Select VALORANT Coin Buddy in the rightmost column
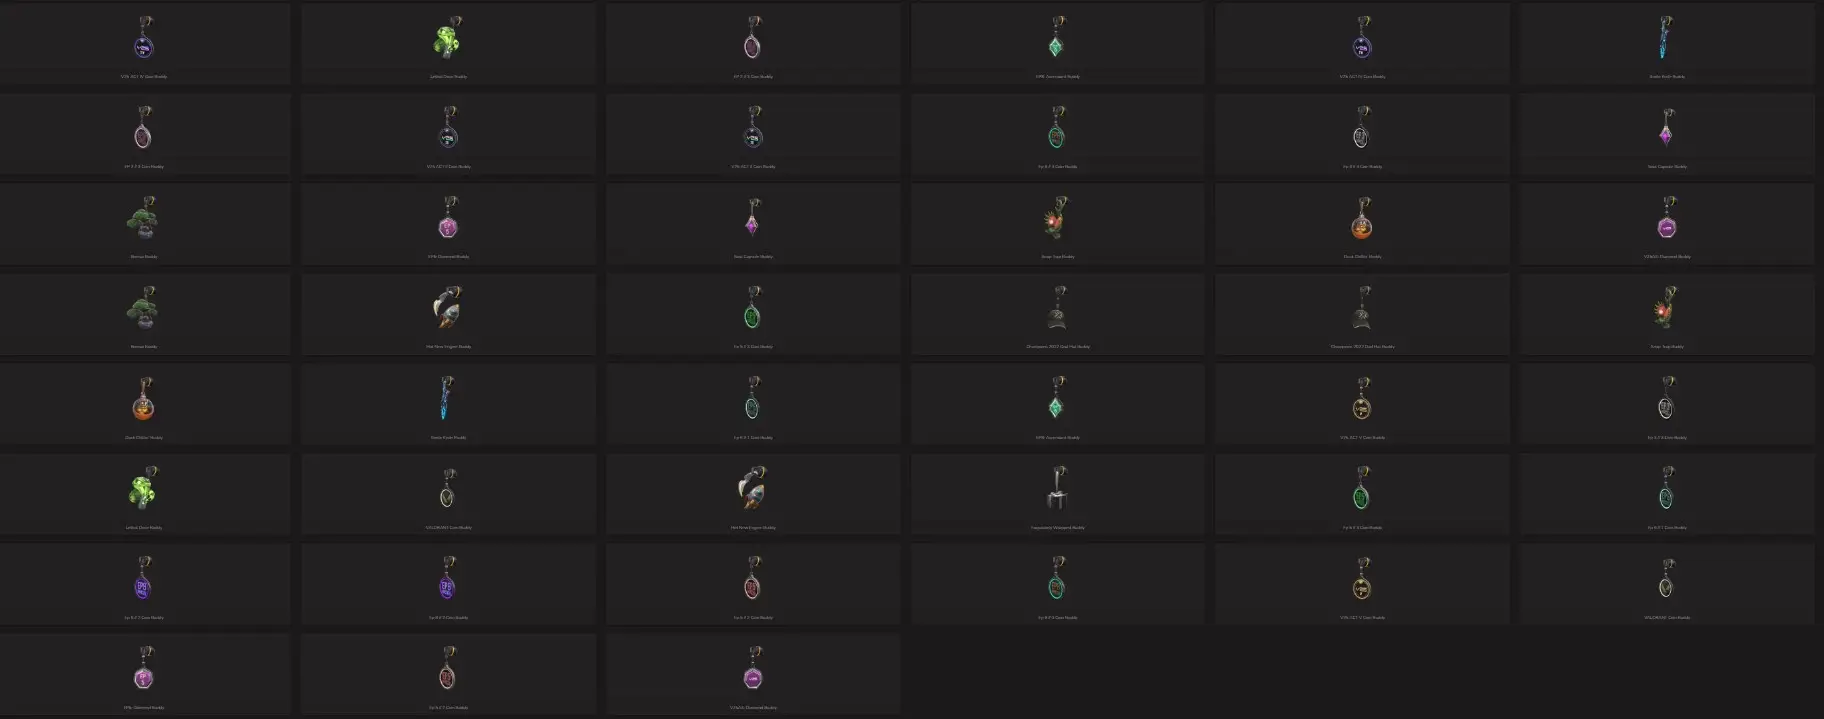This screenshot has height=719, width=1824. click(x=1666, y=582)
